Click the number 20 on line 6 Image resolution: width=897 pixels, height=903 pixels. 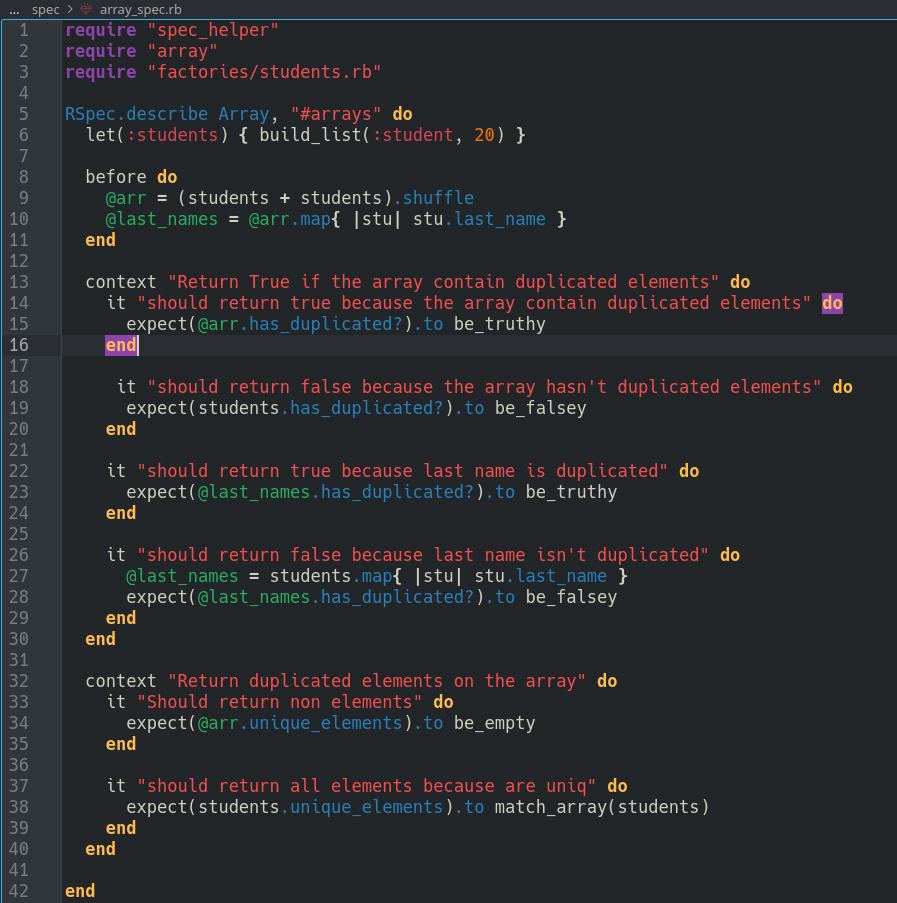[484, 135]
